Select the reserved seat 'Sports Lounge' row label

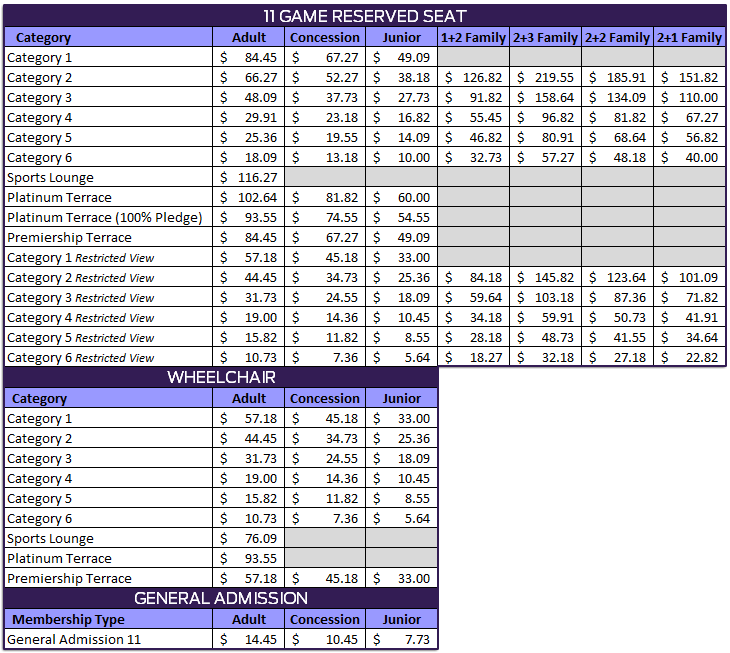point(50,177)
